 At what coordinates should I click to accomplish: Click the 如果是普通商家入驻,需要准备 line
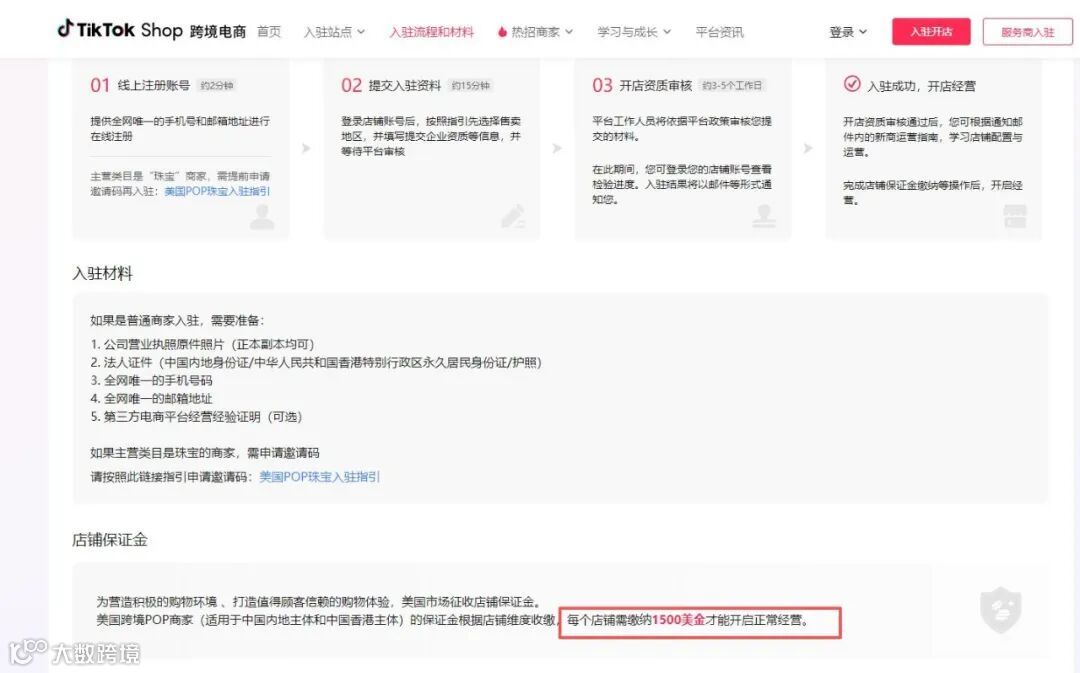pos(177,320)
